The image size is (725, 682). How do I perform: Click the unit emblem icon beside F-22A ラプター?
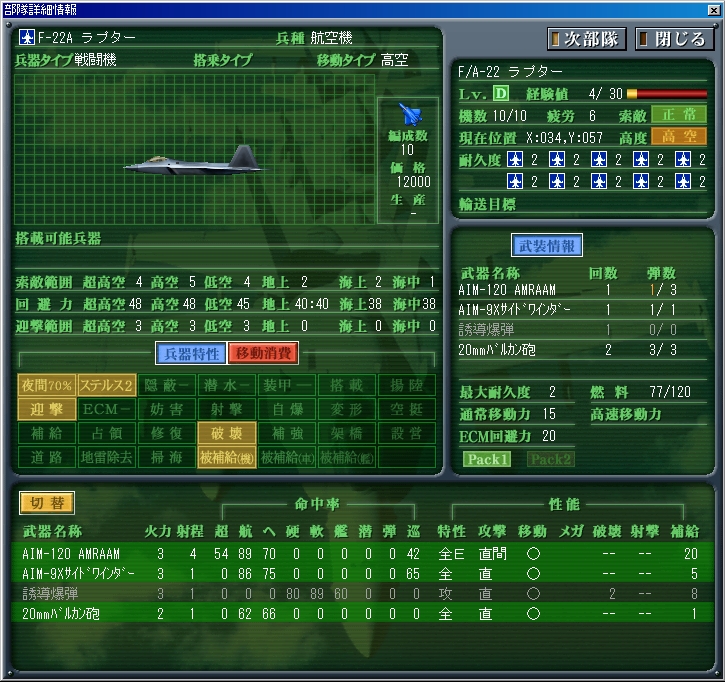27,37
